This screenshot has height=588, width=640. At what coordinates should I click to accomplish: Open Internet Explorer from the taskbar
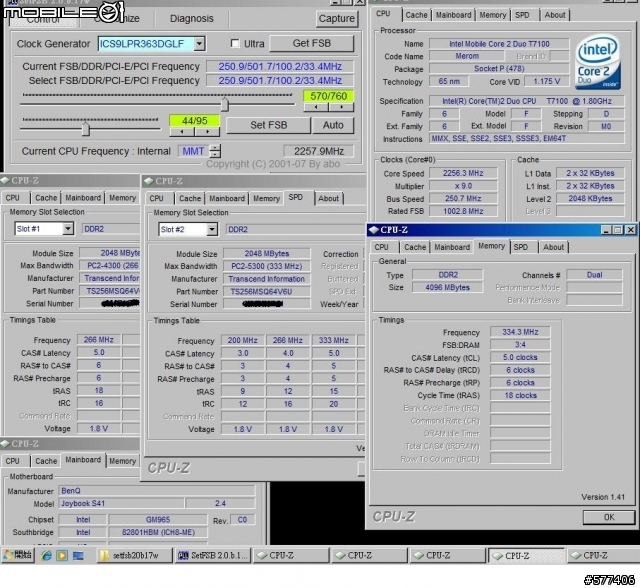[x=46, y=555]
